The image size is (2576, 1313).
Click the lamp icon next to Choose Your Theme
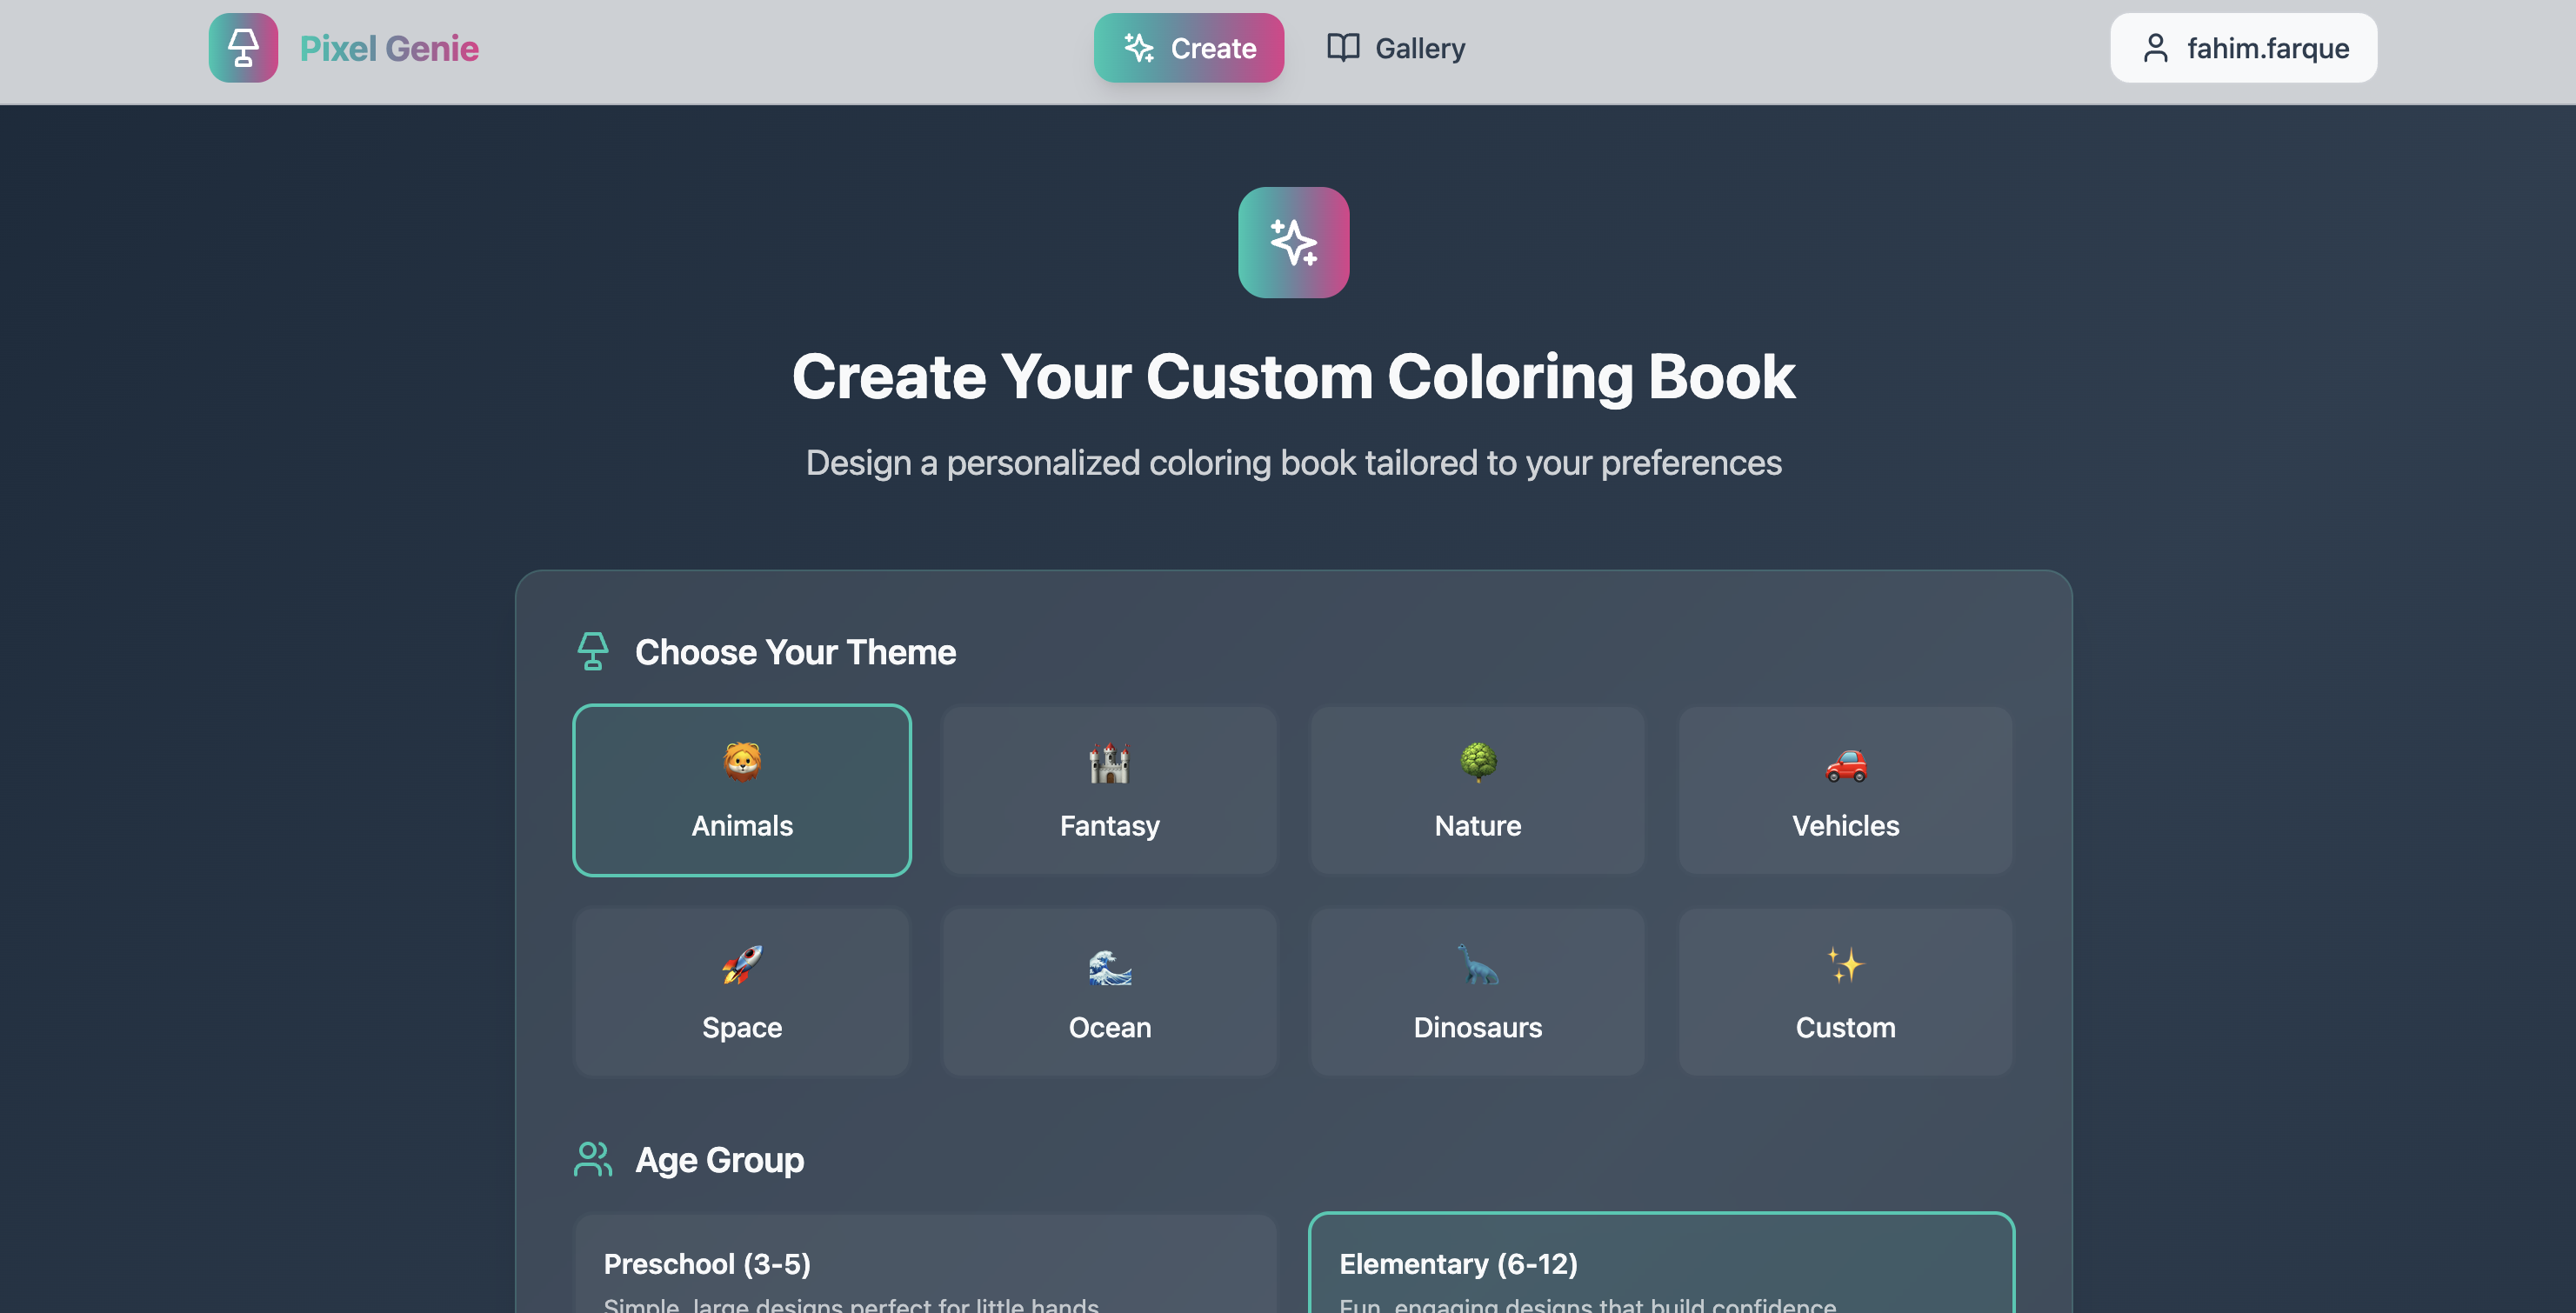(x=593, y=651)
